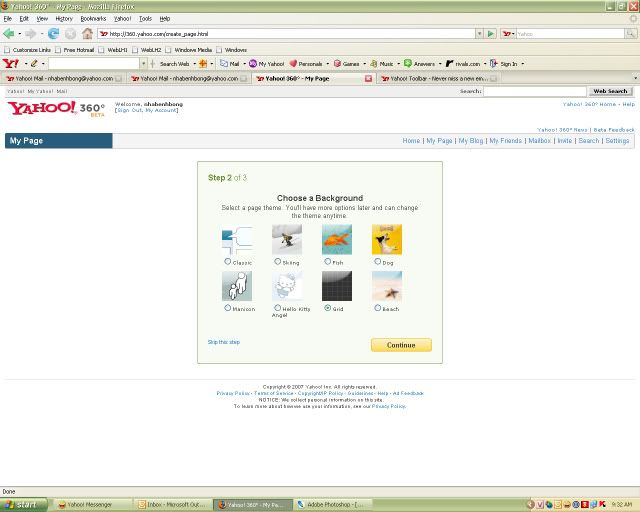Image resolution: width=640 pixels, height=512 pixels.
Task: Click the Yahoo toolbar search input box
Action: [x=94, y=64]
